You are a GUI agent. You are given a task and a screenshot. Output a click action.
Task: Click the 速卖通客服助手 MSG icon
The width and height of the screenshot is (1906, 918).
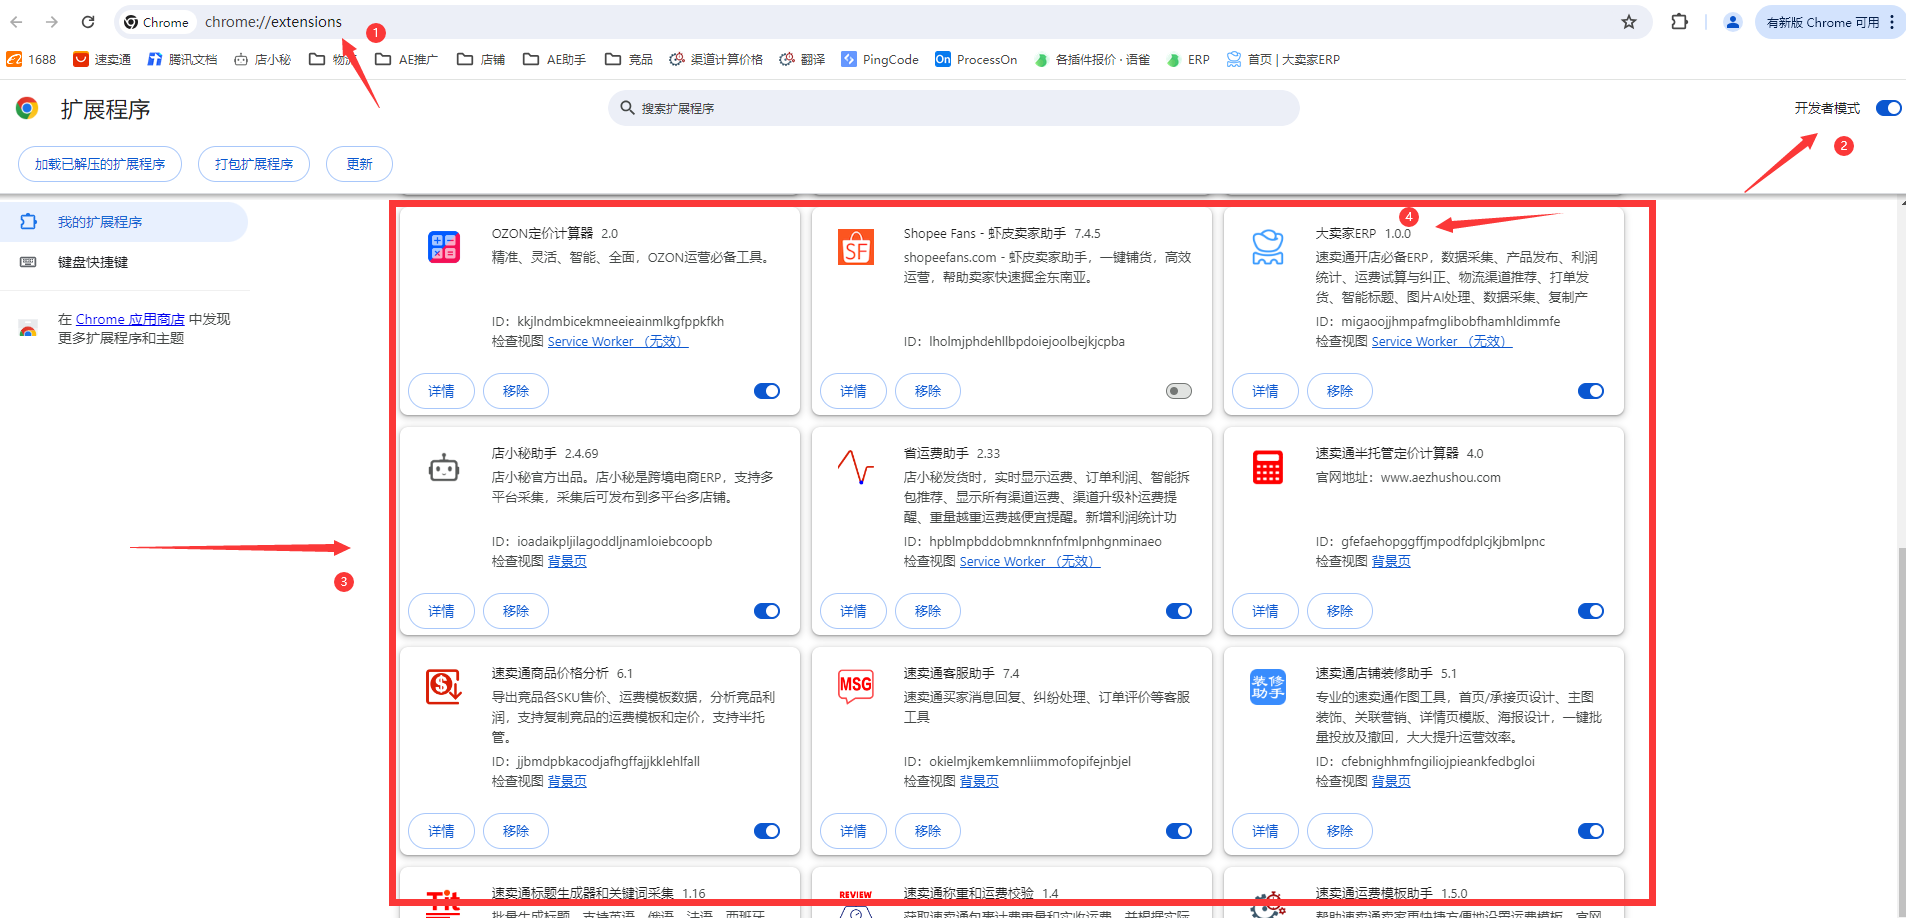tap(856, 687)
